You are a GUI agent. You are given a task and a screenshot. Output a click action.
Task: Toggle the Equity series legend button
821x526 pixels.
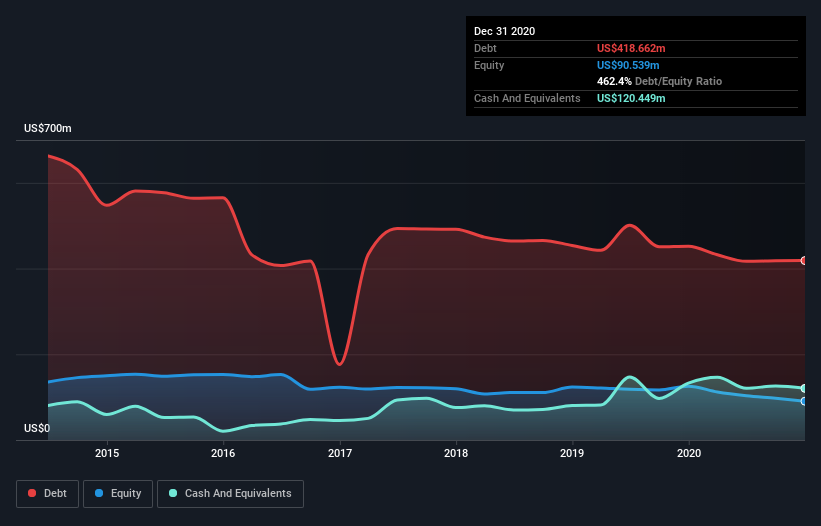pyautogui.click(x=118, y=494)
